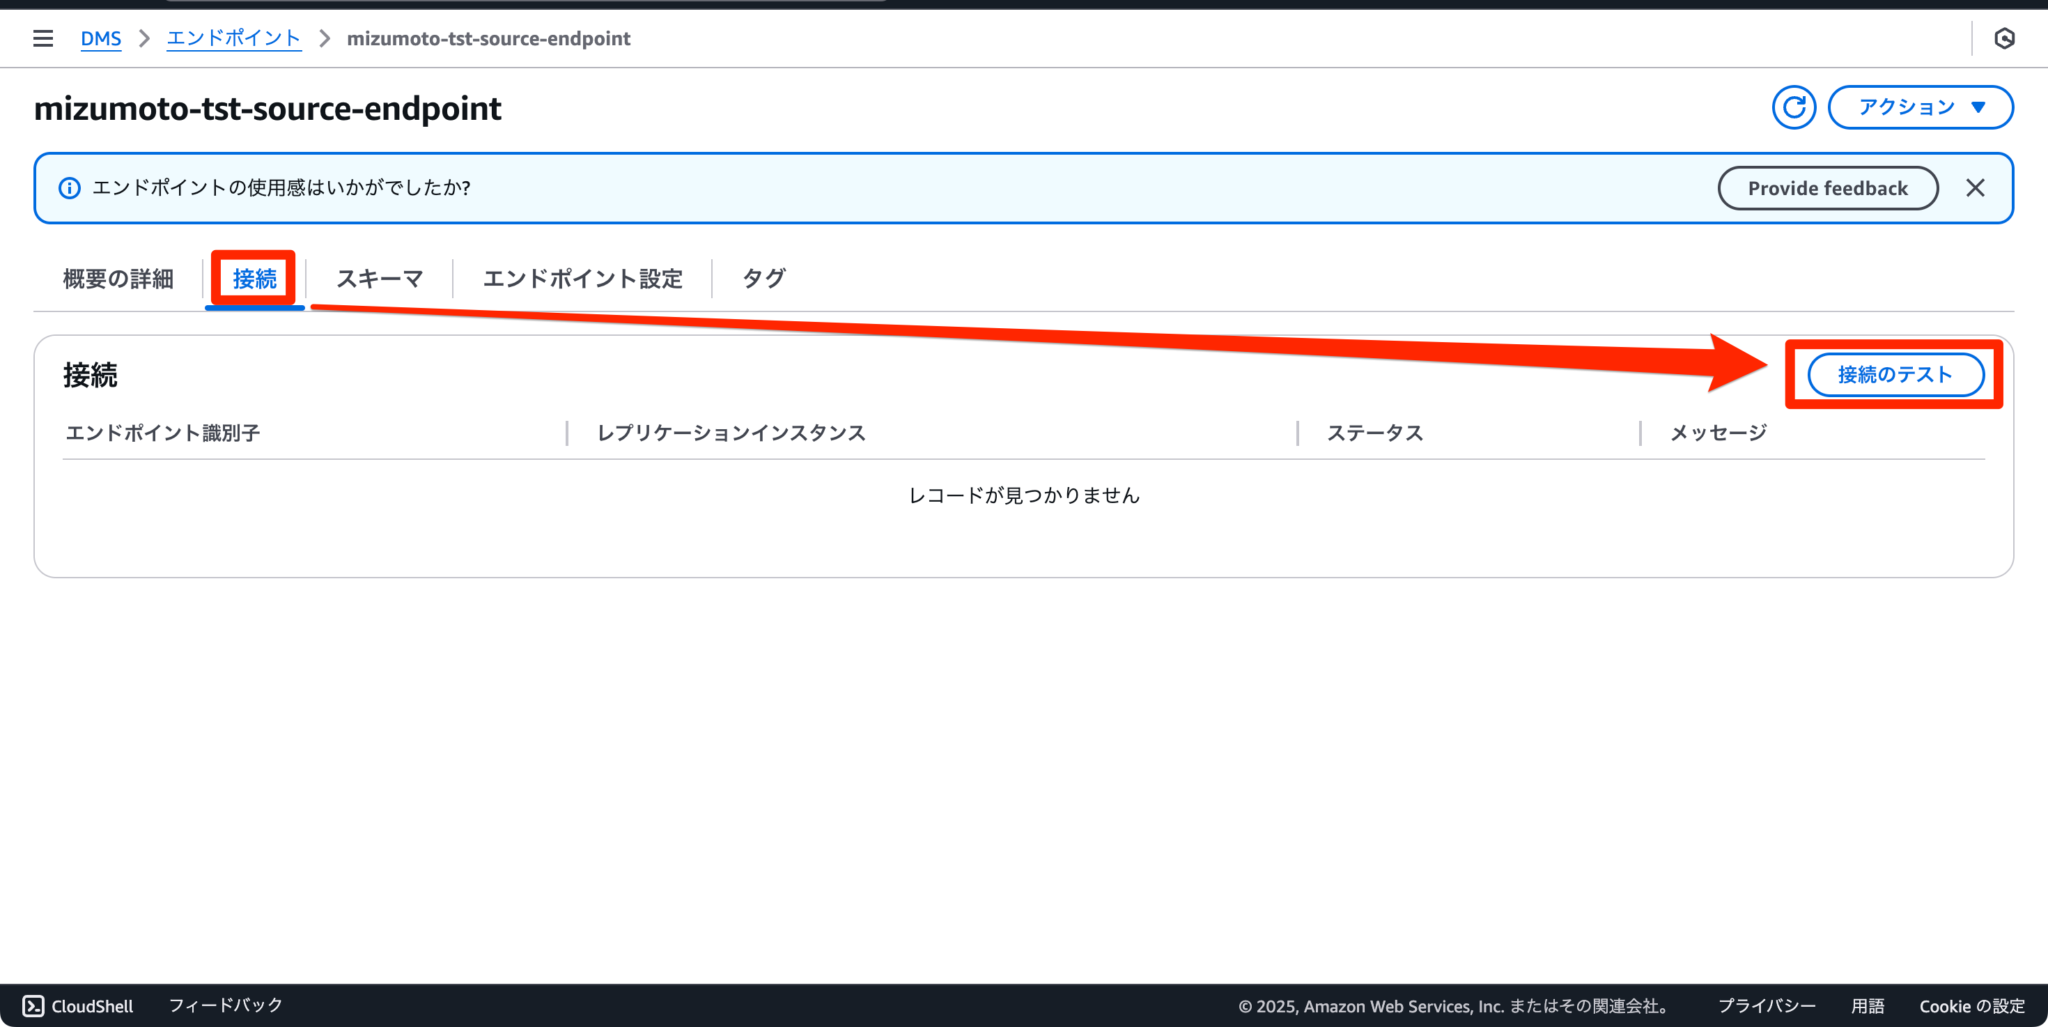
Task: Navigate to DMS via the breadcrumb
Action: pyautogui.click(x=101, y=38)
